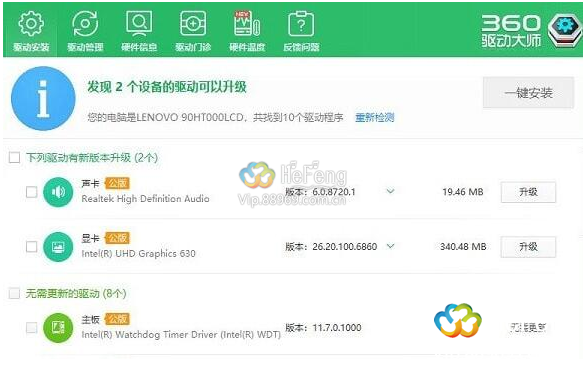Image resolution: width=584 pixels, height=369 pixels.
Task: Toggle the 无需更新的驱动 group checkbox
Action: (x=14, y=293)
